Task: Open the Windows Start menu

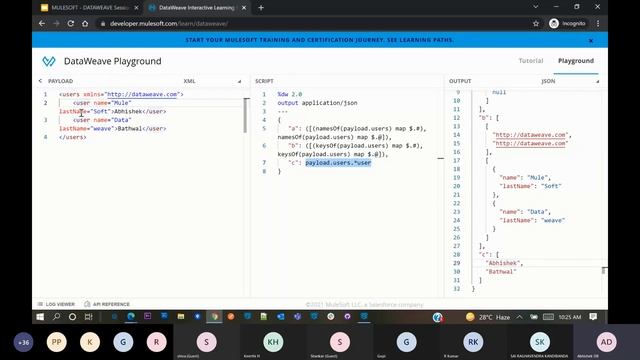Action: (x=40, y=317)
